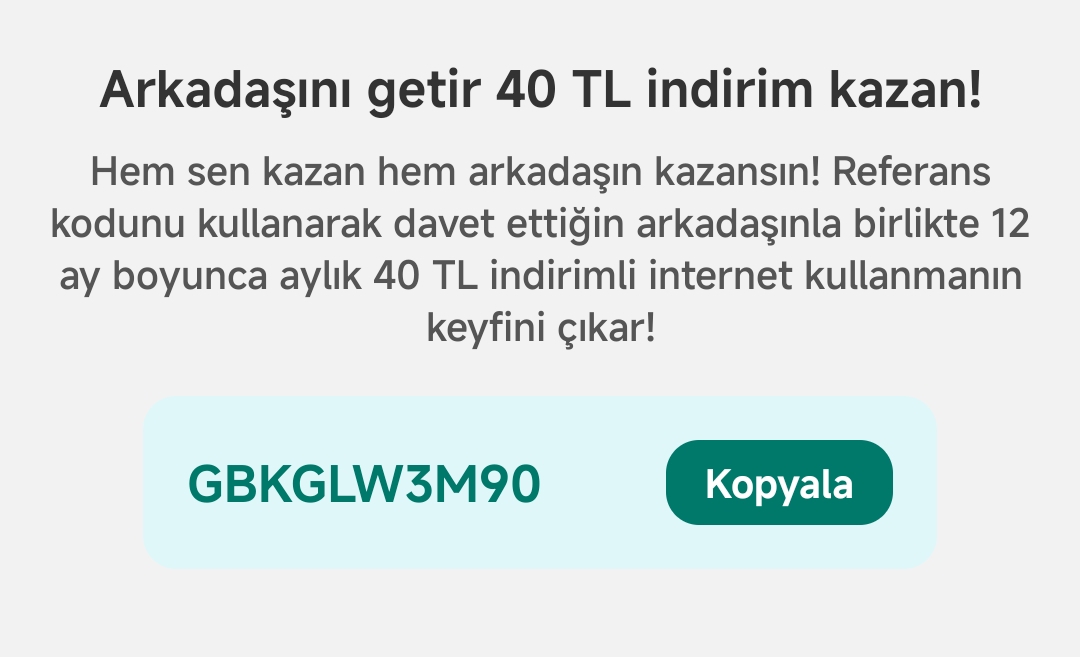Click the word indirim in the heading
This screenshot has width=1080, height=657.
point(729,90)
